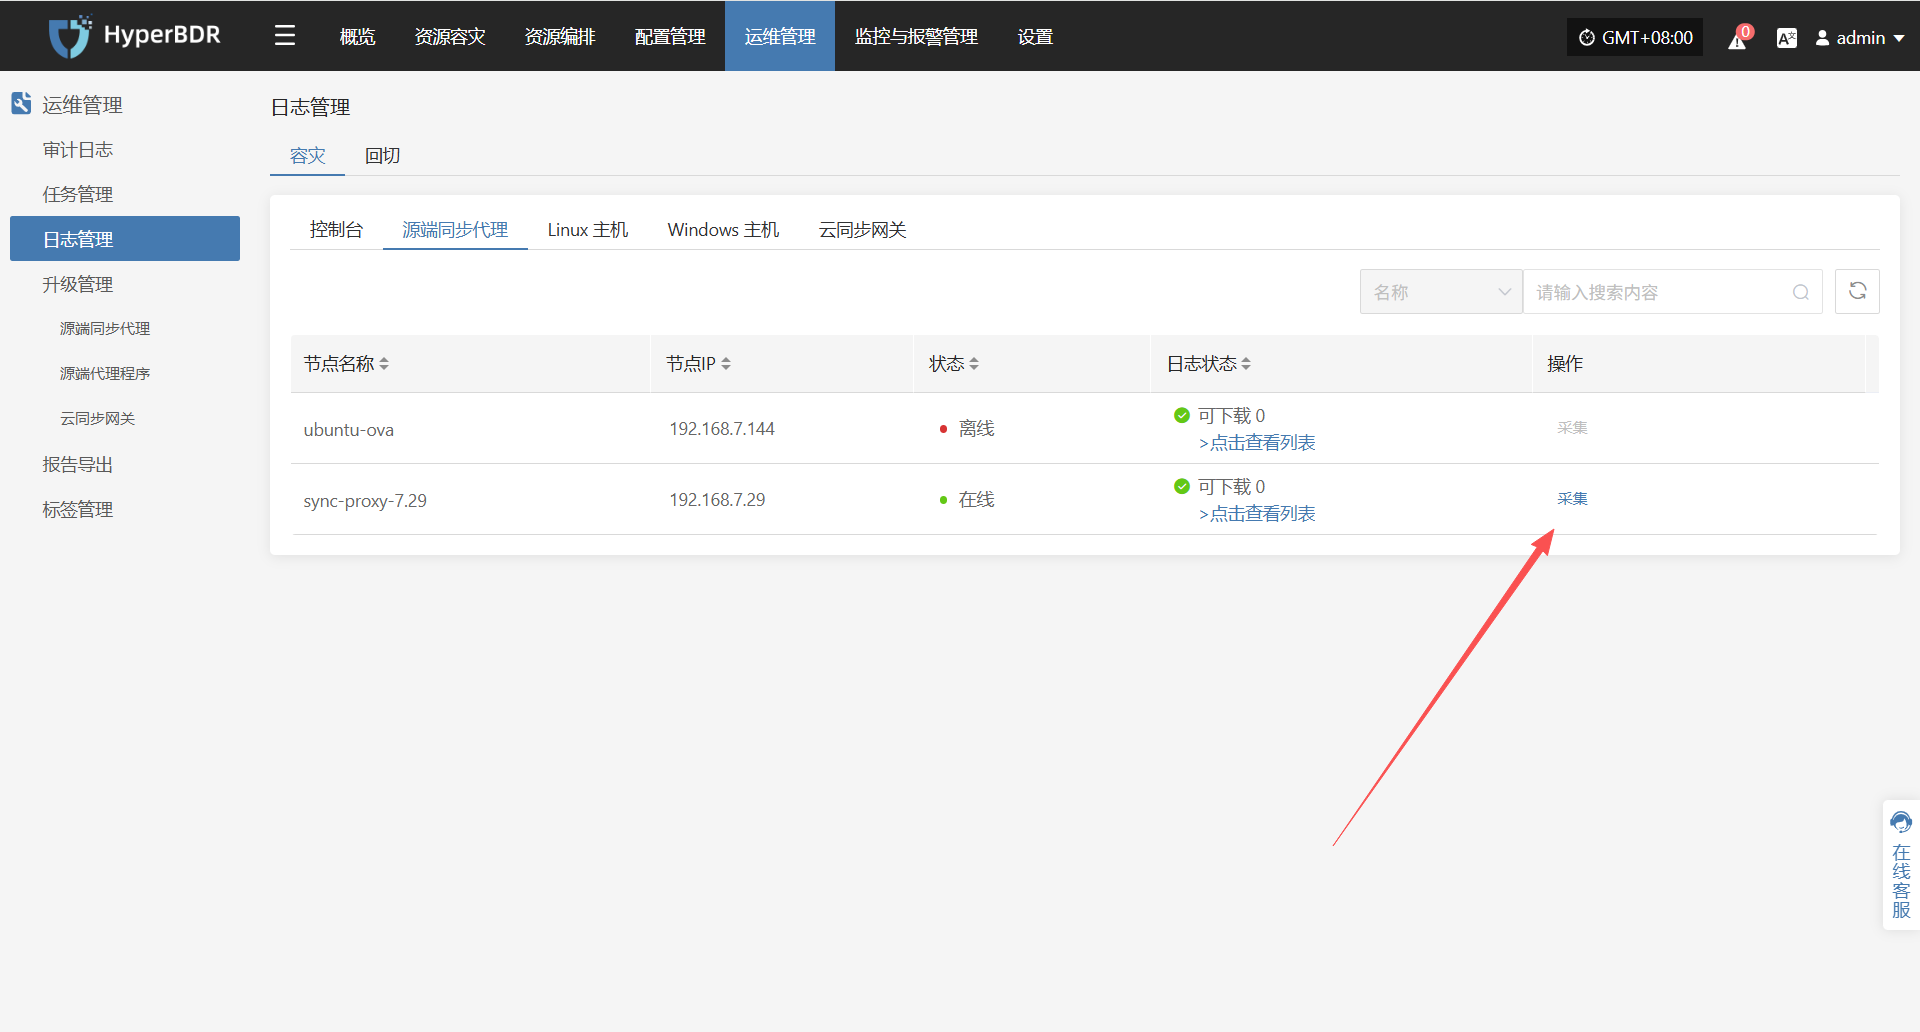The height and width of the screenshot is (1032, 1920).
Task: Click 采集 for ubuntu-ova
Action: click(1572, 428)
